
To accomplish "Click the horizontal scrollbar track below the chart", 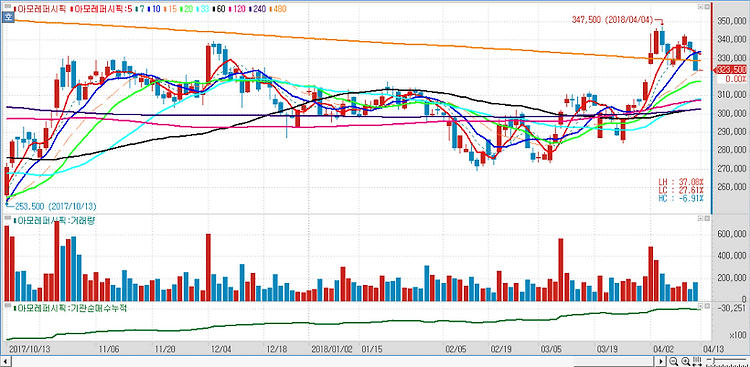I will coord(333,361).
